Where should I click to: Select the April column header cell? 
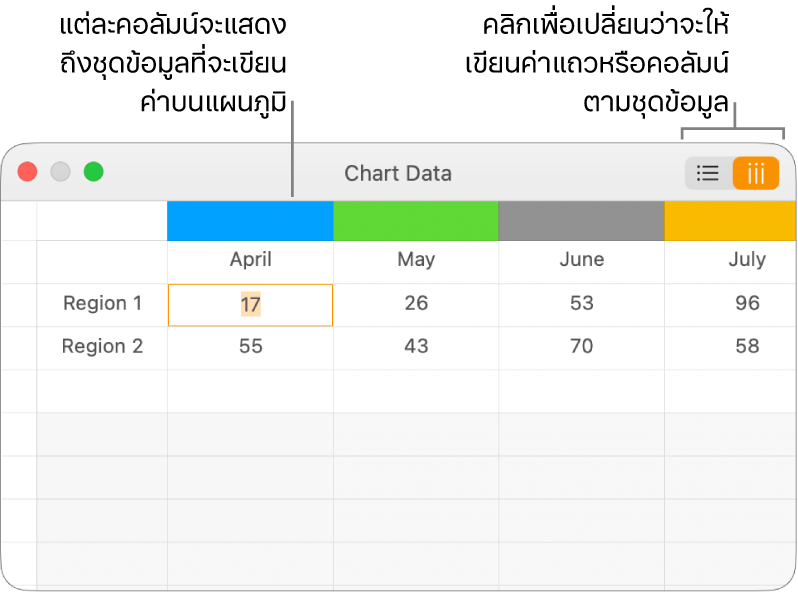click(x=250, y=260)
